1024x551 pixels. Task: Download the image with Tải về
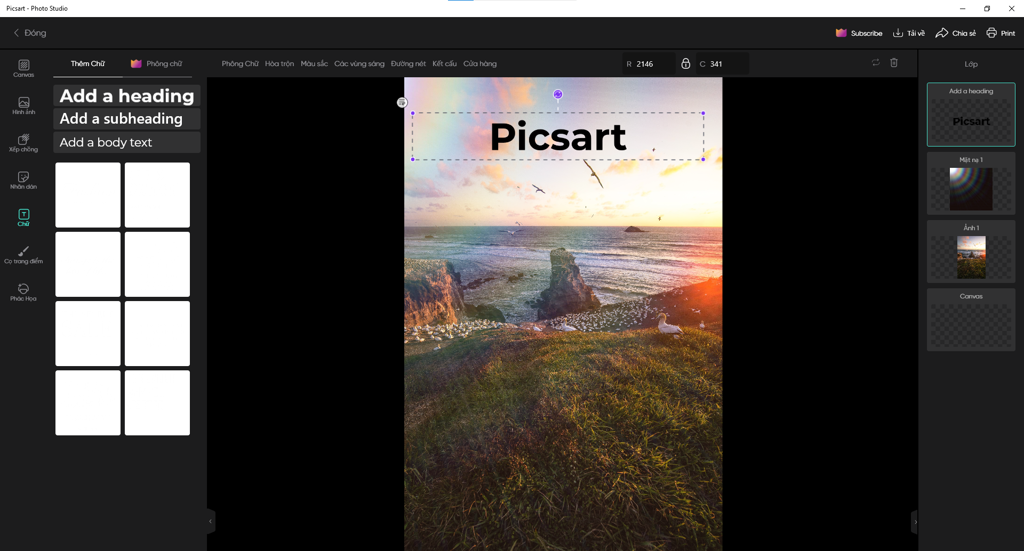pos(909,33)
